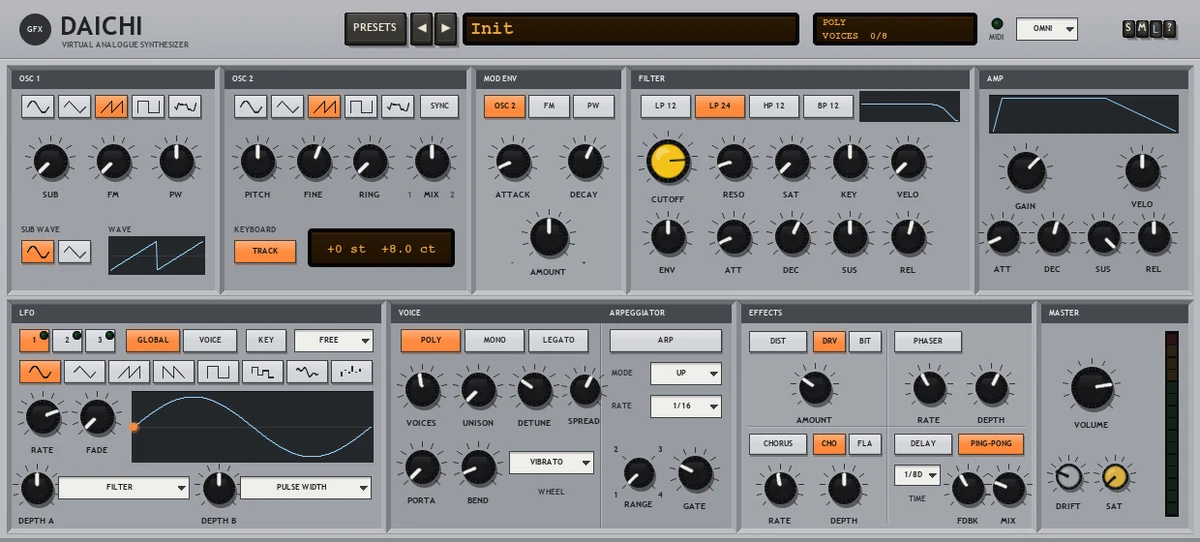
Task: Select the LFO sample-and-hold shape
Action: pyautogui.click(x=352, y=373)
